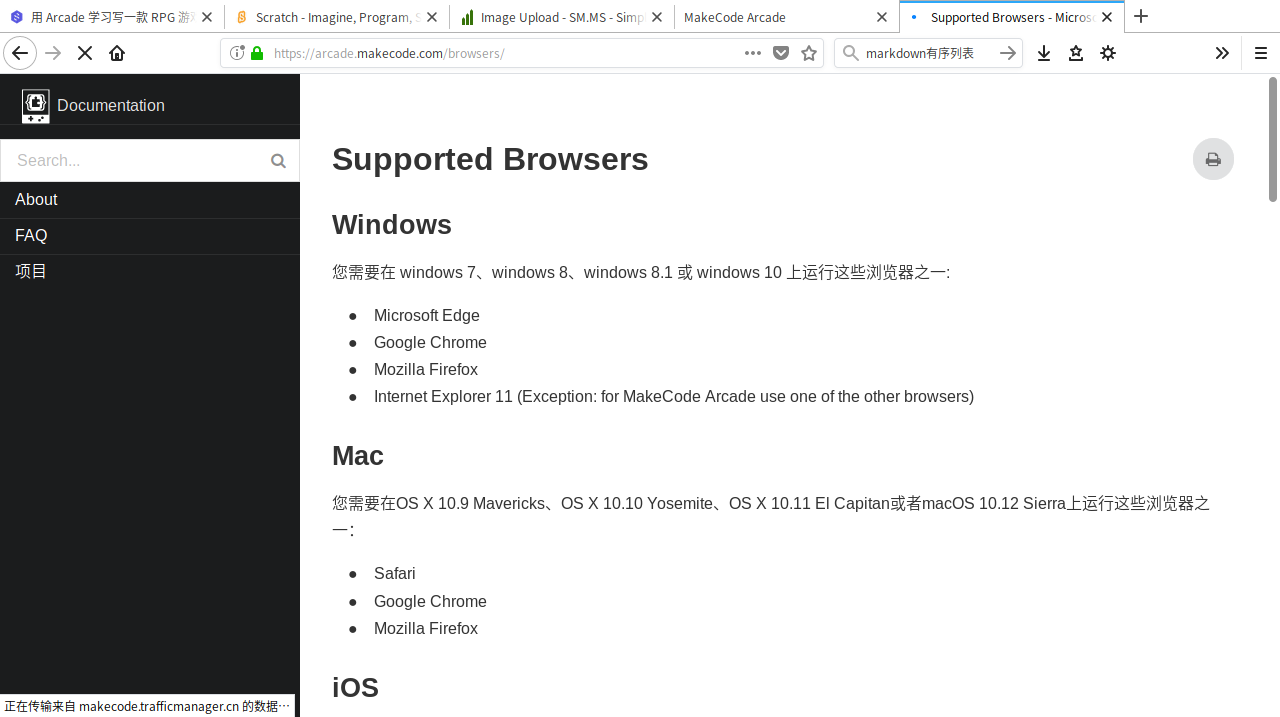Open the Firefox hamburger menu
Viewport: 1280px width, 717px height.
(1261, 53)
